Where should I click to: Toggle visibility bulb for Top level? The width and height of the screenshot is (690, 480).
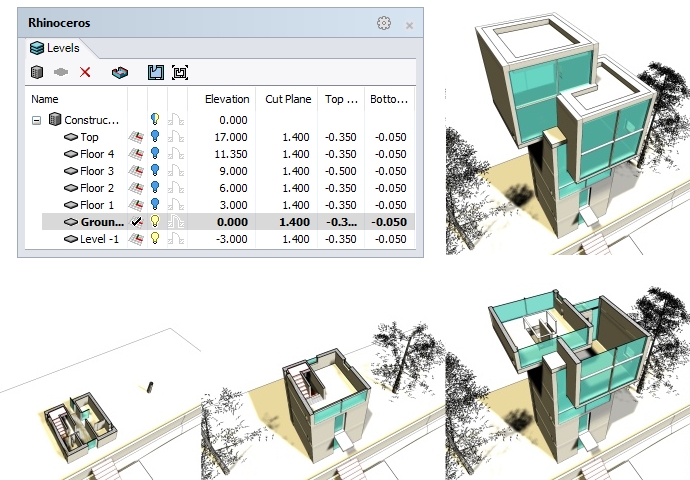pyautogui.click(x=155, y=137)
